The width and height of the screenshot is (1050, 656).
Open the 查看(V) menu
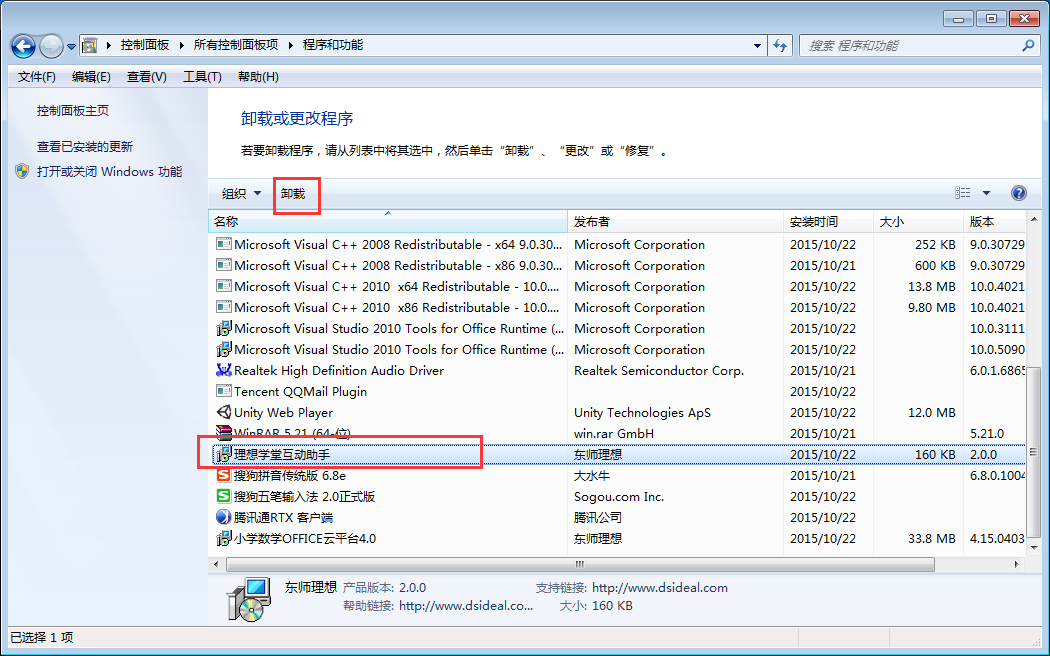pyautogui.click(x=146, y=77)
